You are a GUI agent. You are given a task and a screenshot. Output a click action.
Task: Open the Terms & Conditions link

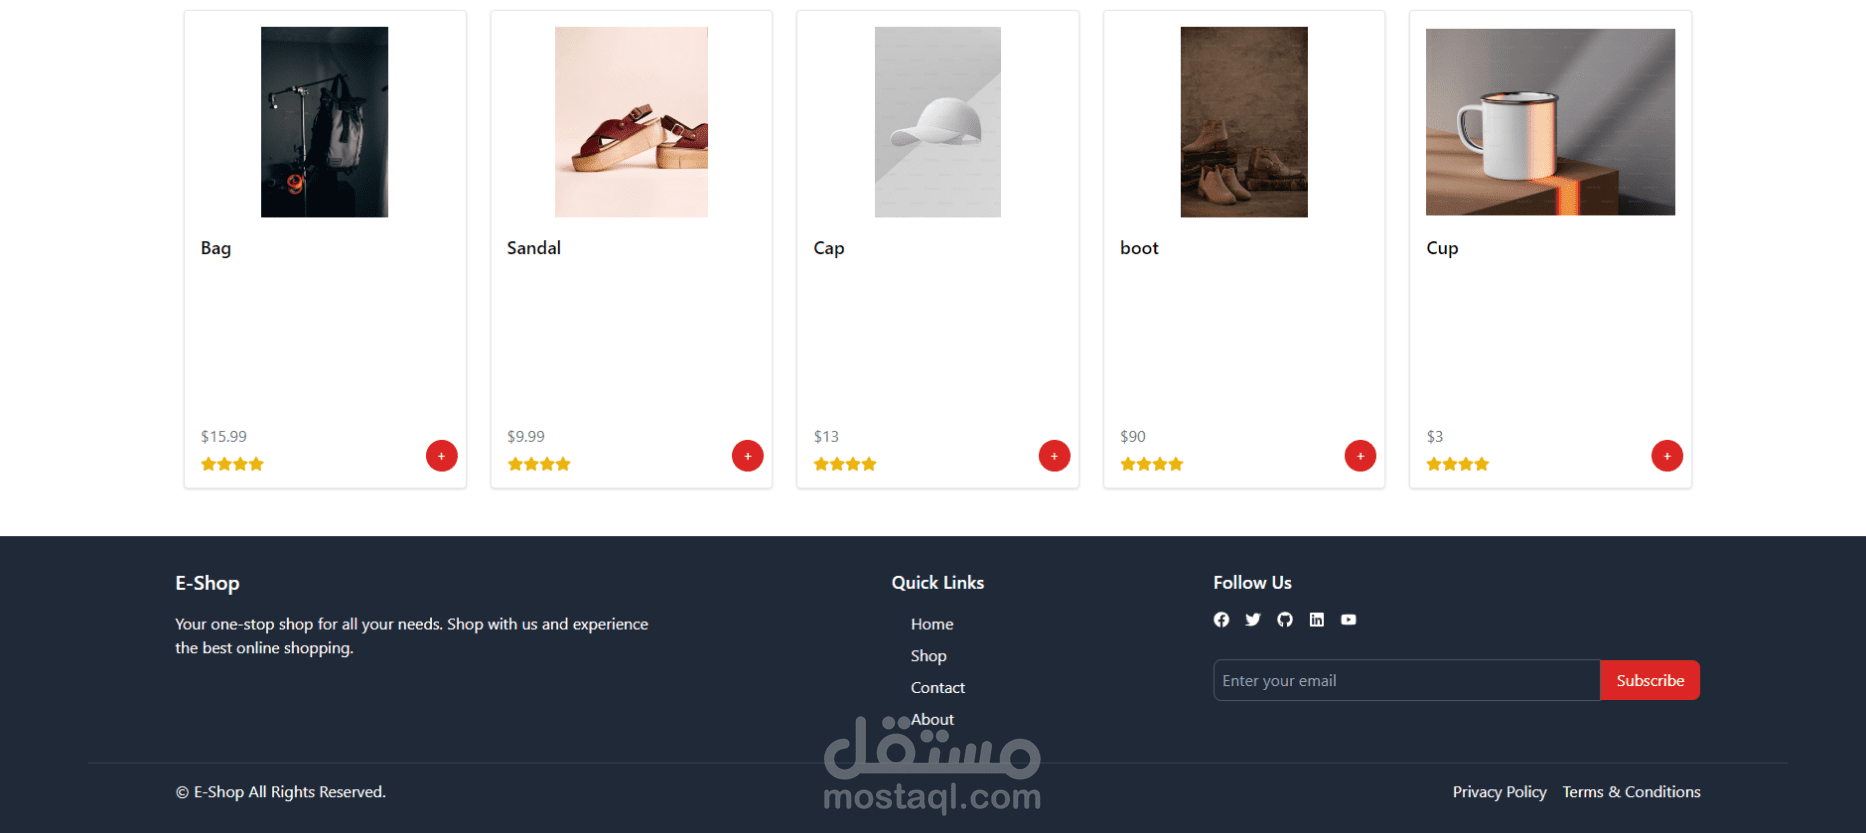1631,792
